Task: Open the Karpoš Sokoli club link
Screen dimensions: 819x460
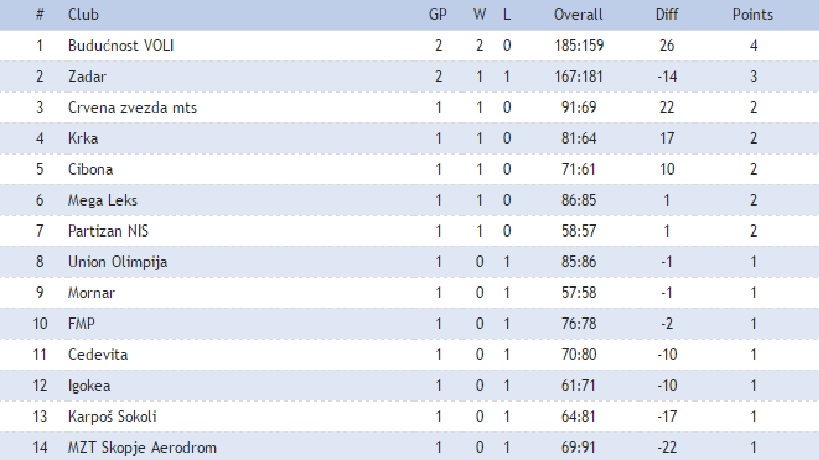Action: tap(112, 417)
